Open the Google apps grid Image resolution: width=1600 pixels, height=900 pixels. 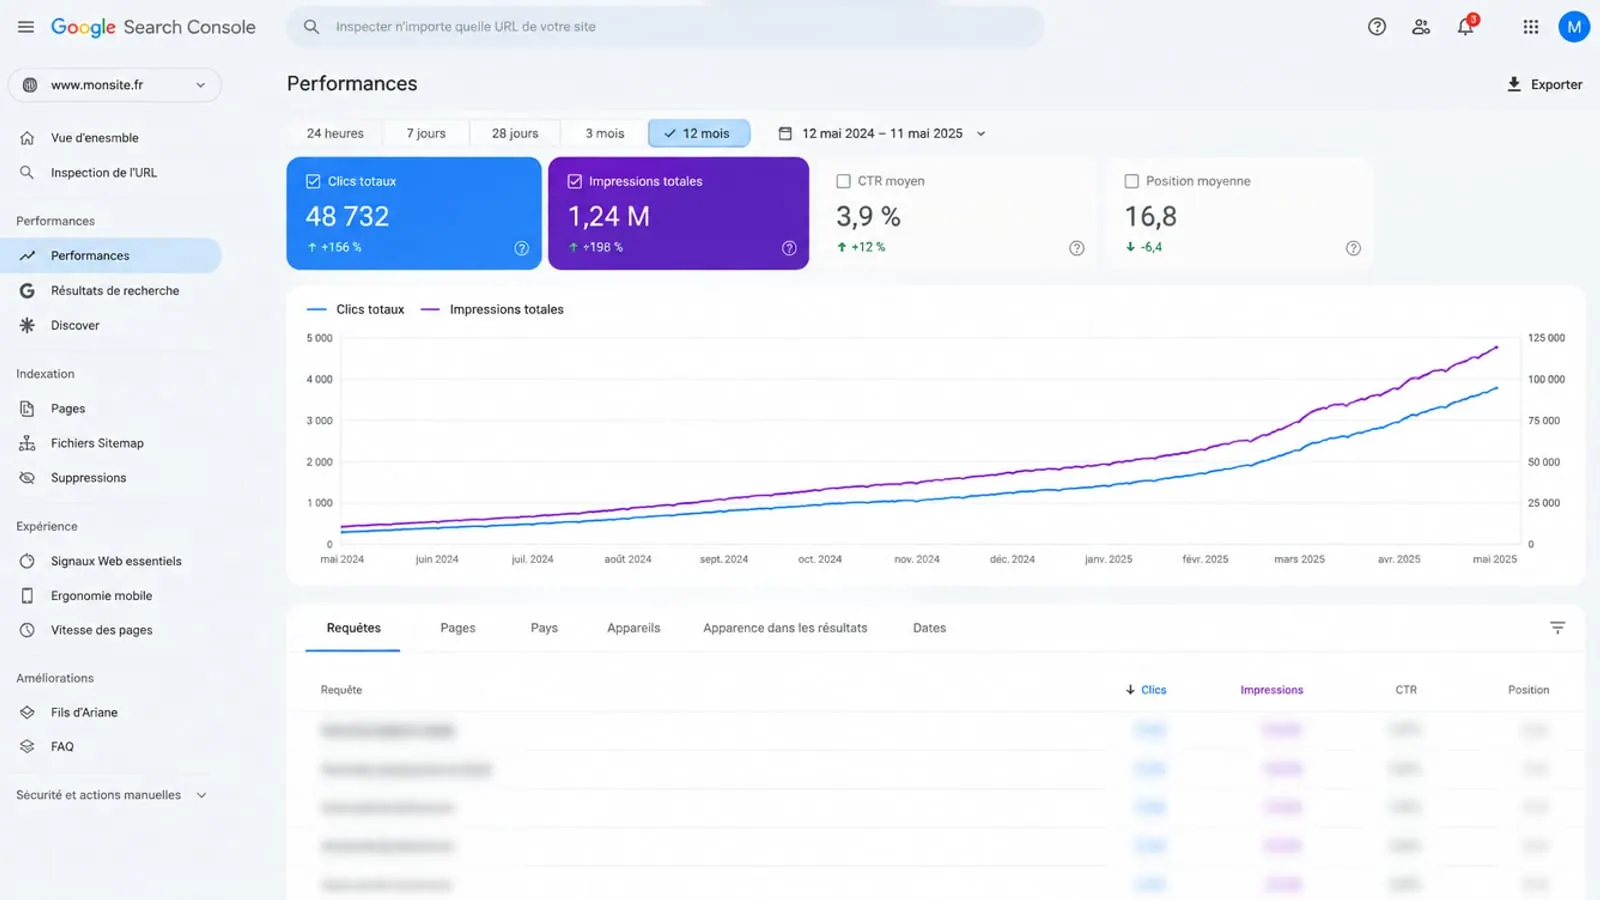click(x=1531, y=27)
